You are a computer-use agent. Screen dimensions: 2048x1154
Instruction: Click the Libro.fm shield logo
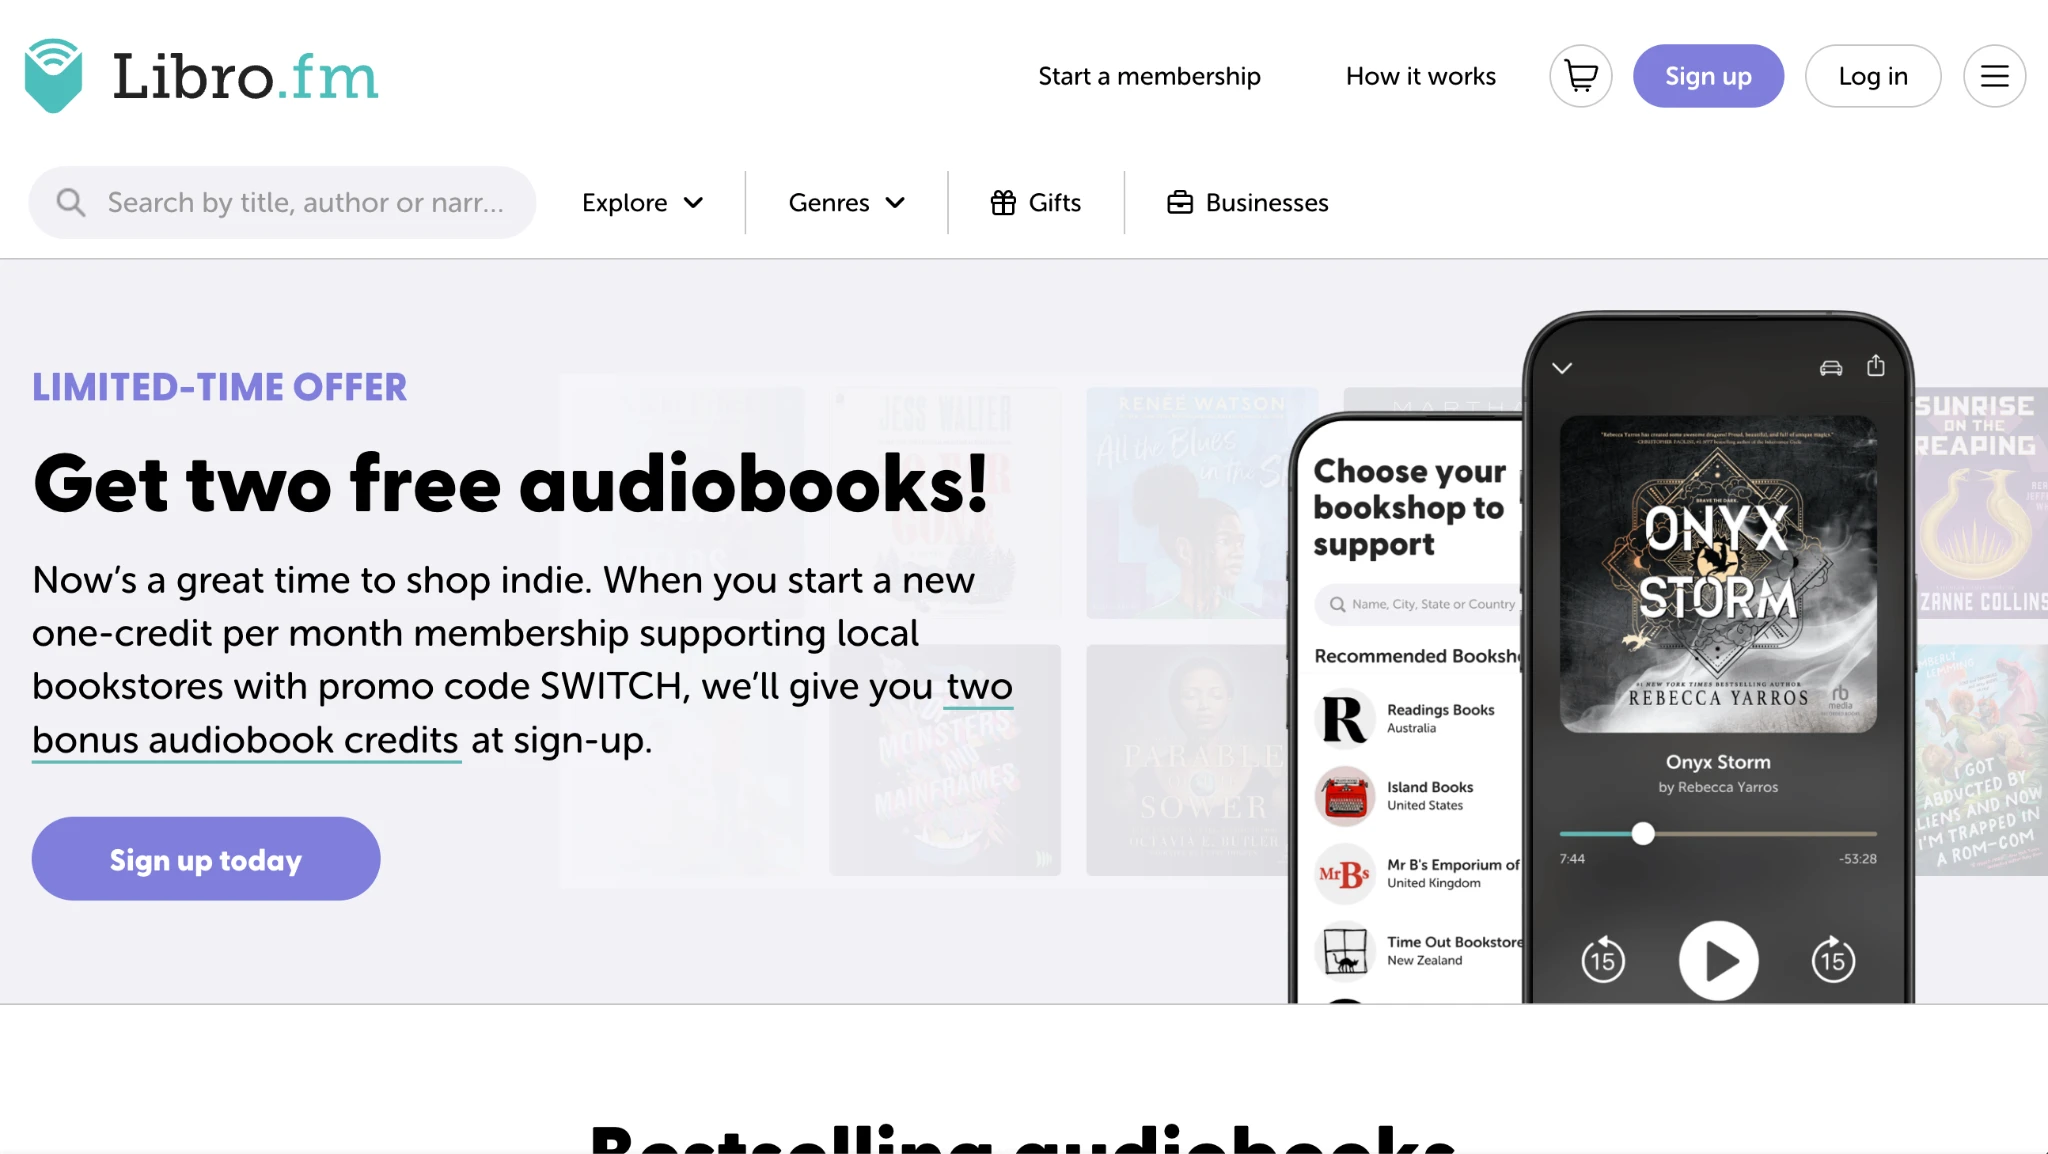[53, 76]
